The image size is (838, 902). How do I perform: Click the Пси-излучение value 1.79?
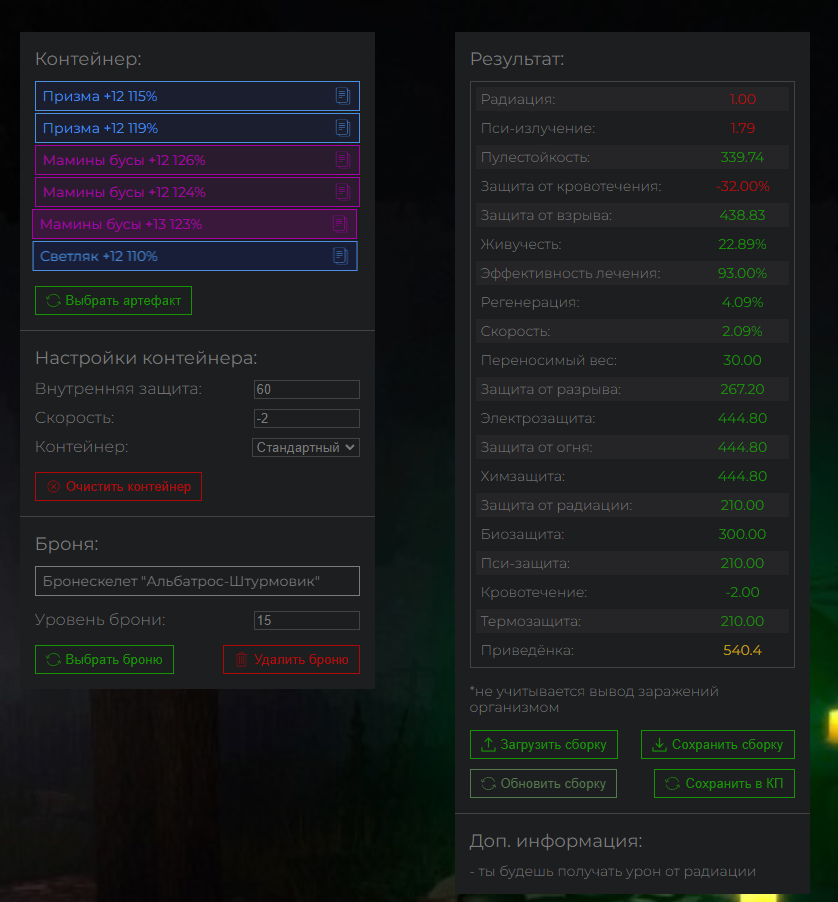(x=743, y=128)
